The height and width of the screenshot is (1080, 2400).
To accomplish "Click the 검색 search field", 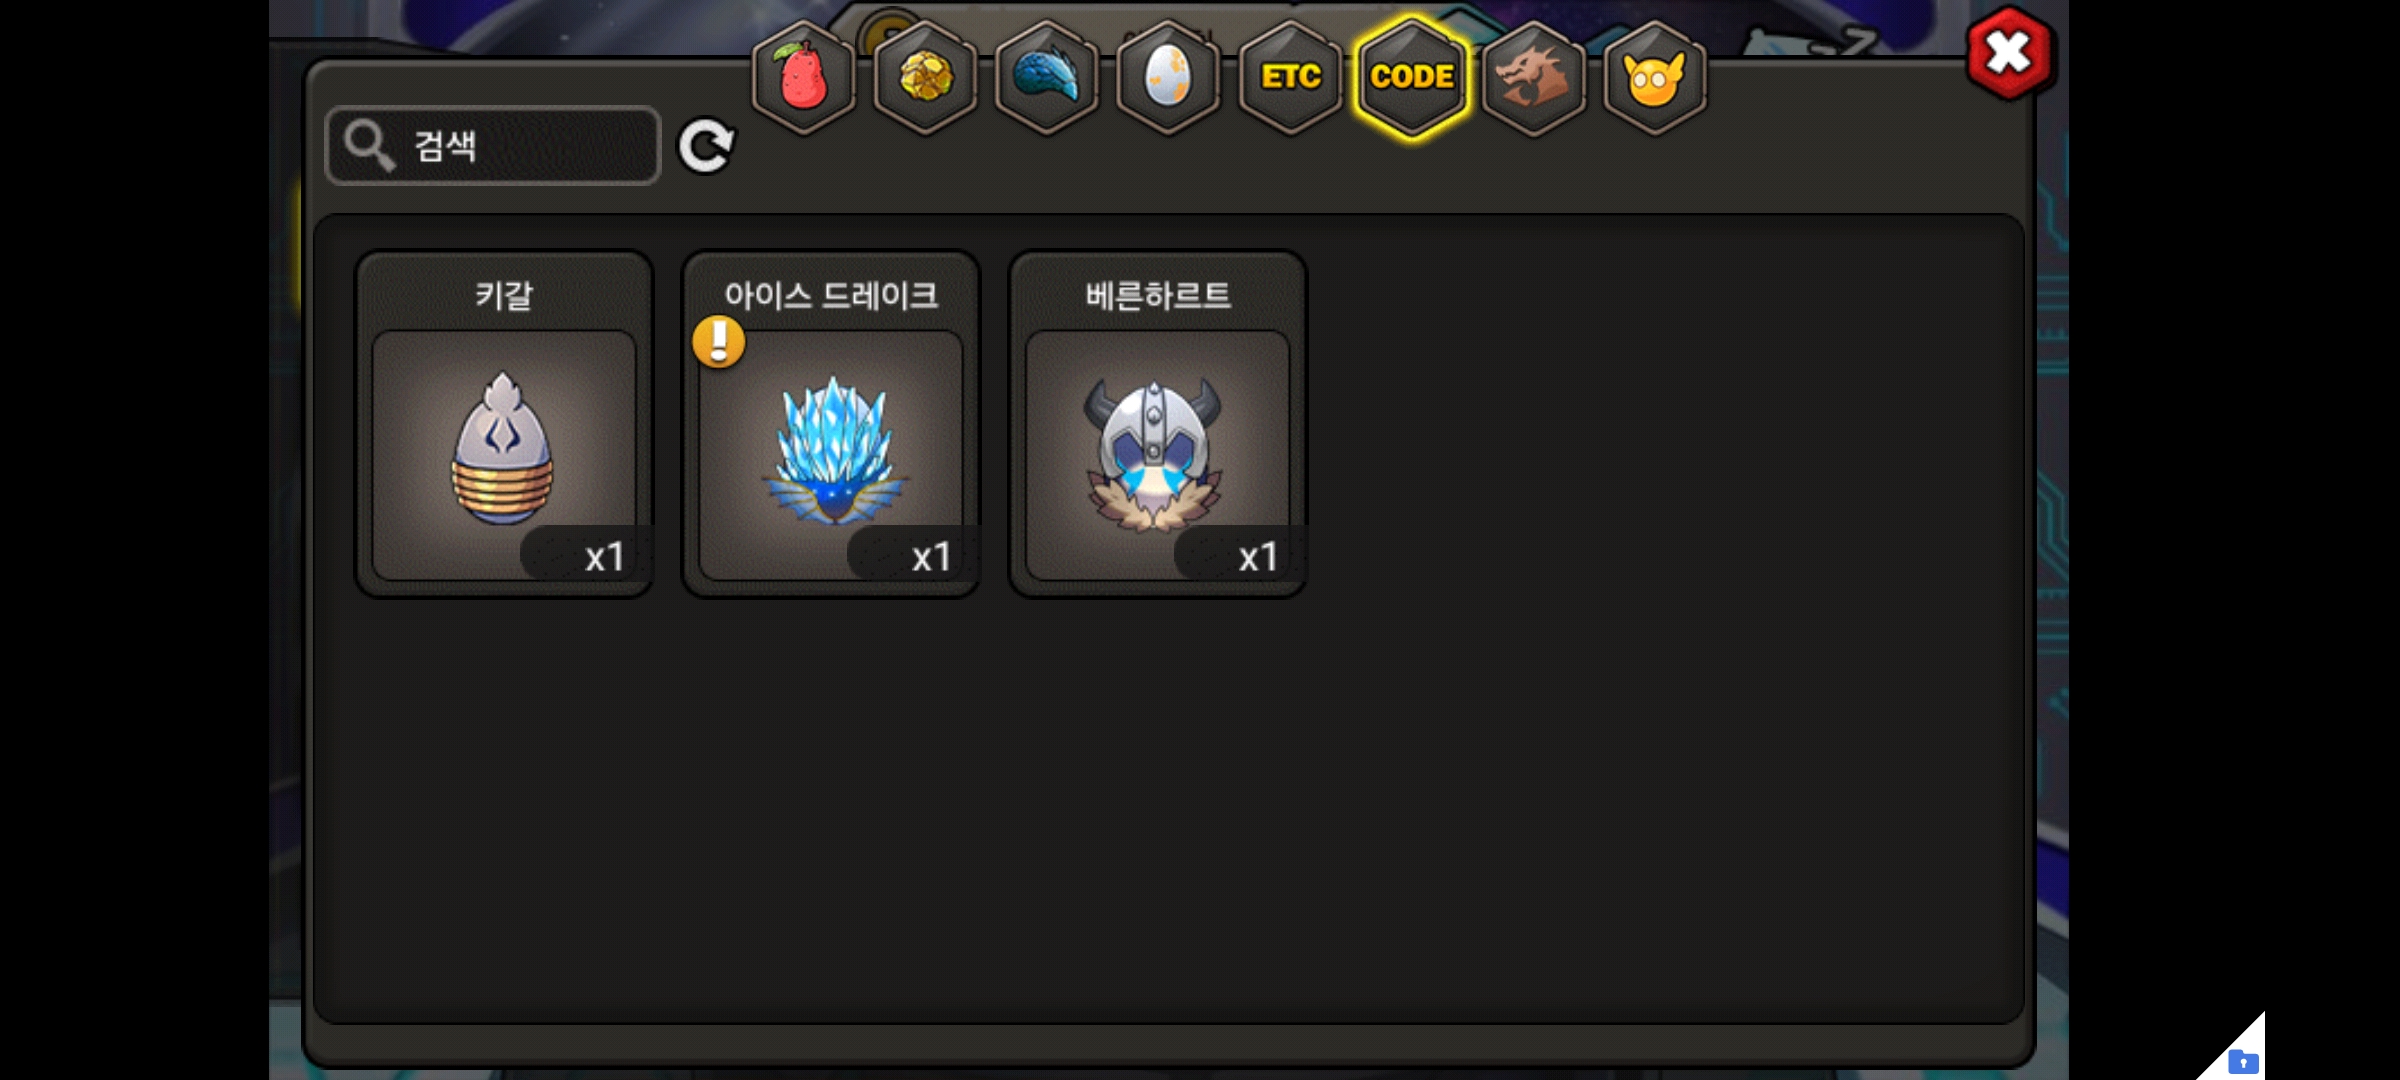I will coord(493,146).
